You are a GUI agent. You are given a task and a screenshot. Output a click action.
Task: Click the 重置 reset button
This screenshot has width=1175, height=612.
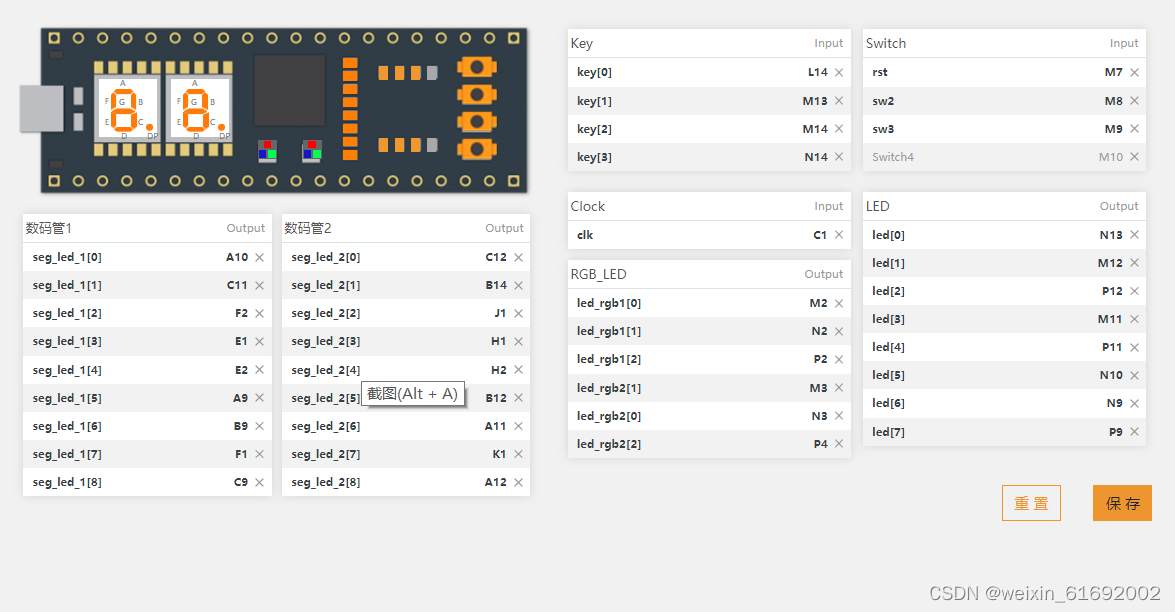point(1031,503)
